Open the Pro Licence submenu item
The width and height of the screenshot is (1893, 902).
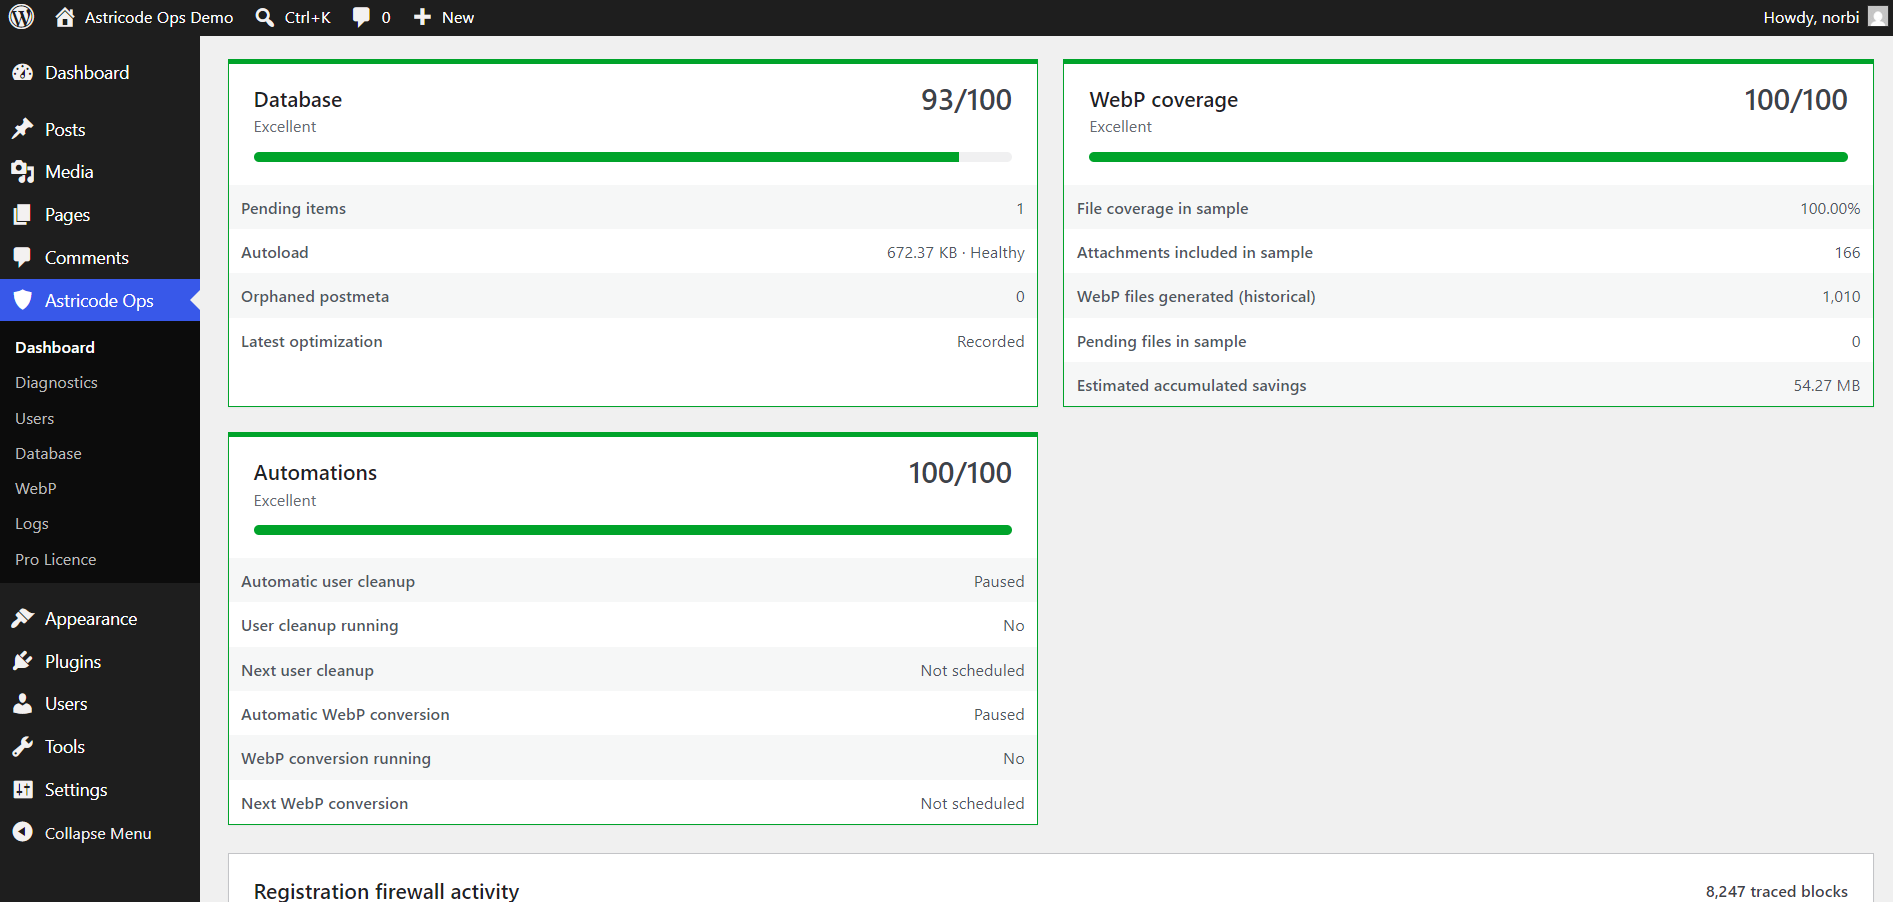tap(56, 560)
